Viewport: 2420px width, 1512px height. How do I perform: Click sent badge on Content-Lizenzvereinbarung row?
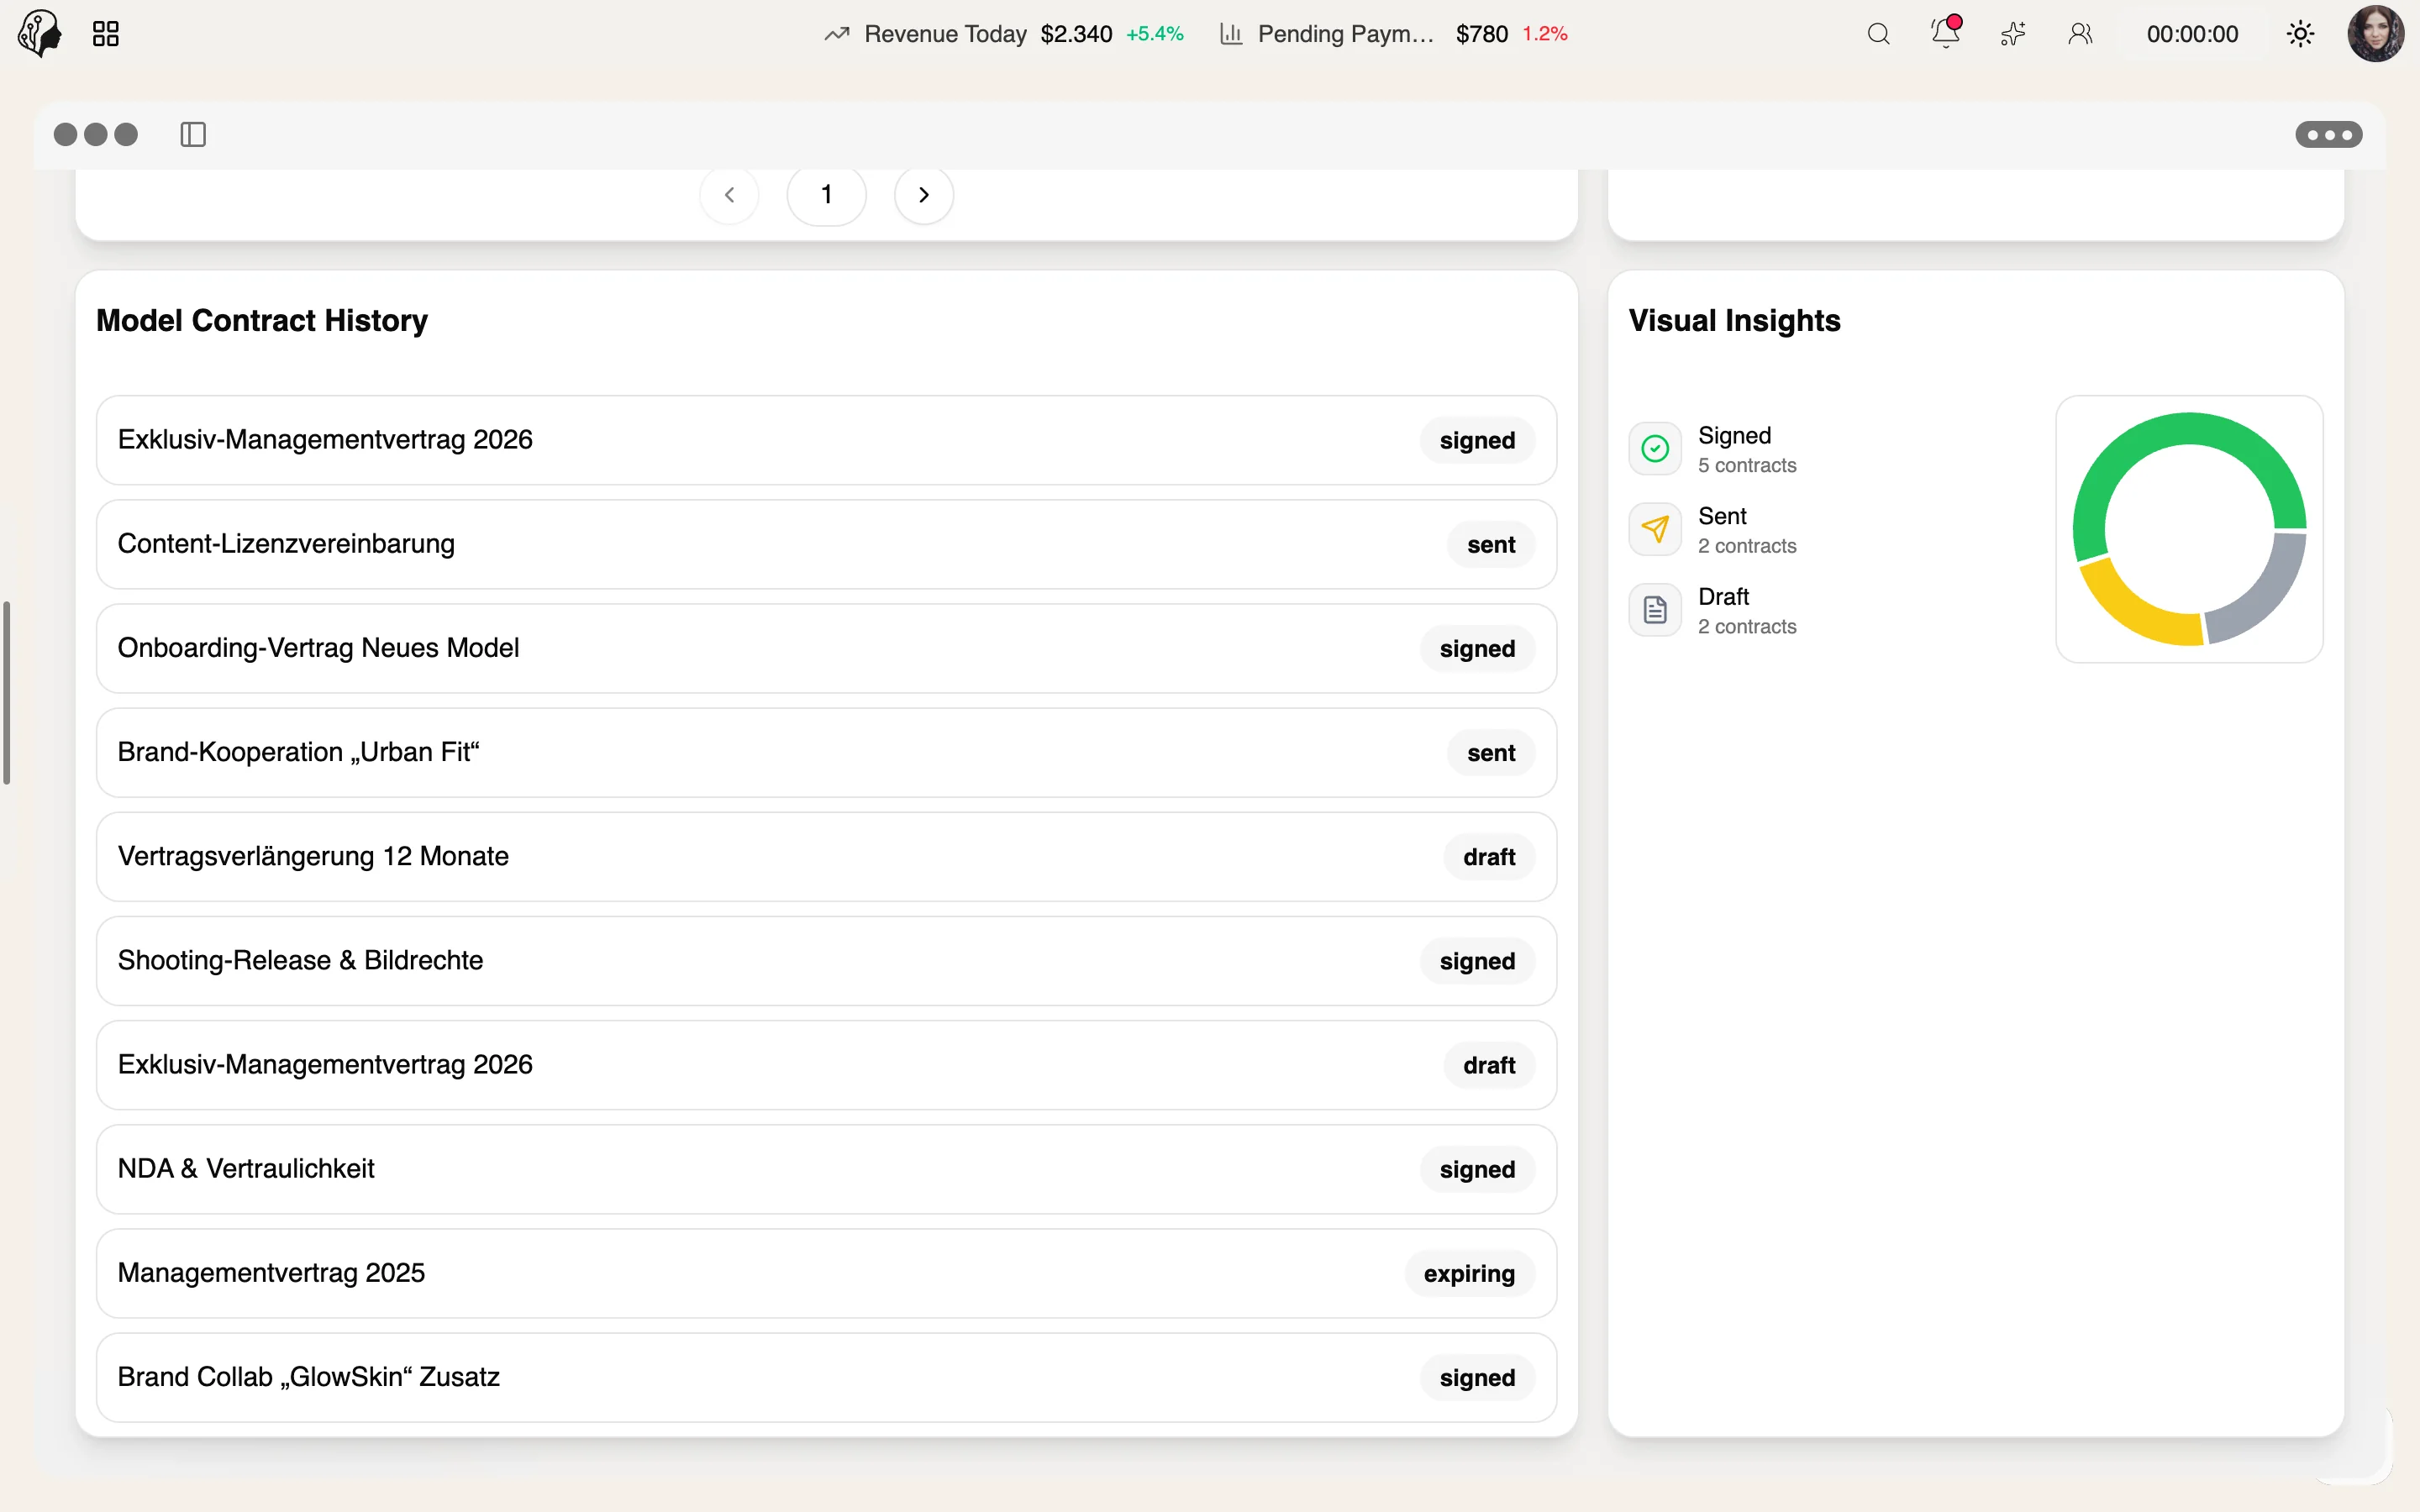[1491, 544]
